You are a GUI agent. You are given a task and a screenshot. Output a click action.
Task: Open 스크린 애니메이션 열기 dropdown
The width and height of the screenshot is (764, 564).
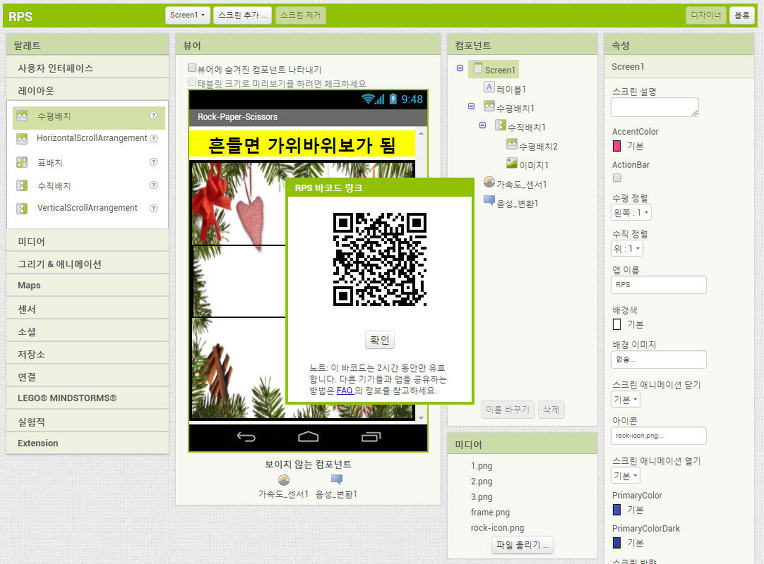click(626, 475)
